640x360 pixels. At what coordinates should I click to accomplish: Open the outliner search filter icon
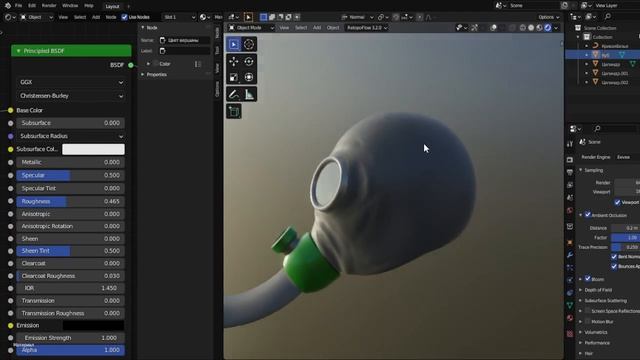tap(608, 16)
